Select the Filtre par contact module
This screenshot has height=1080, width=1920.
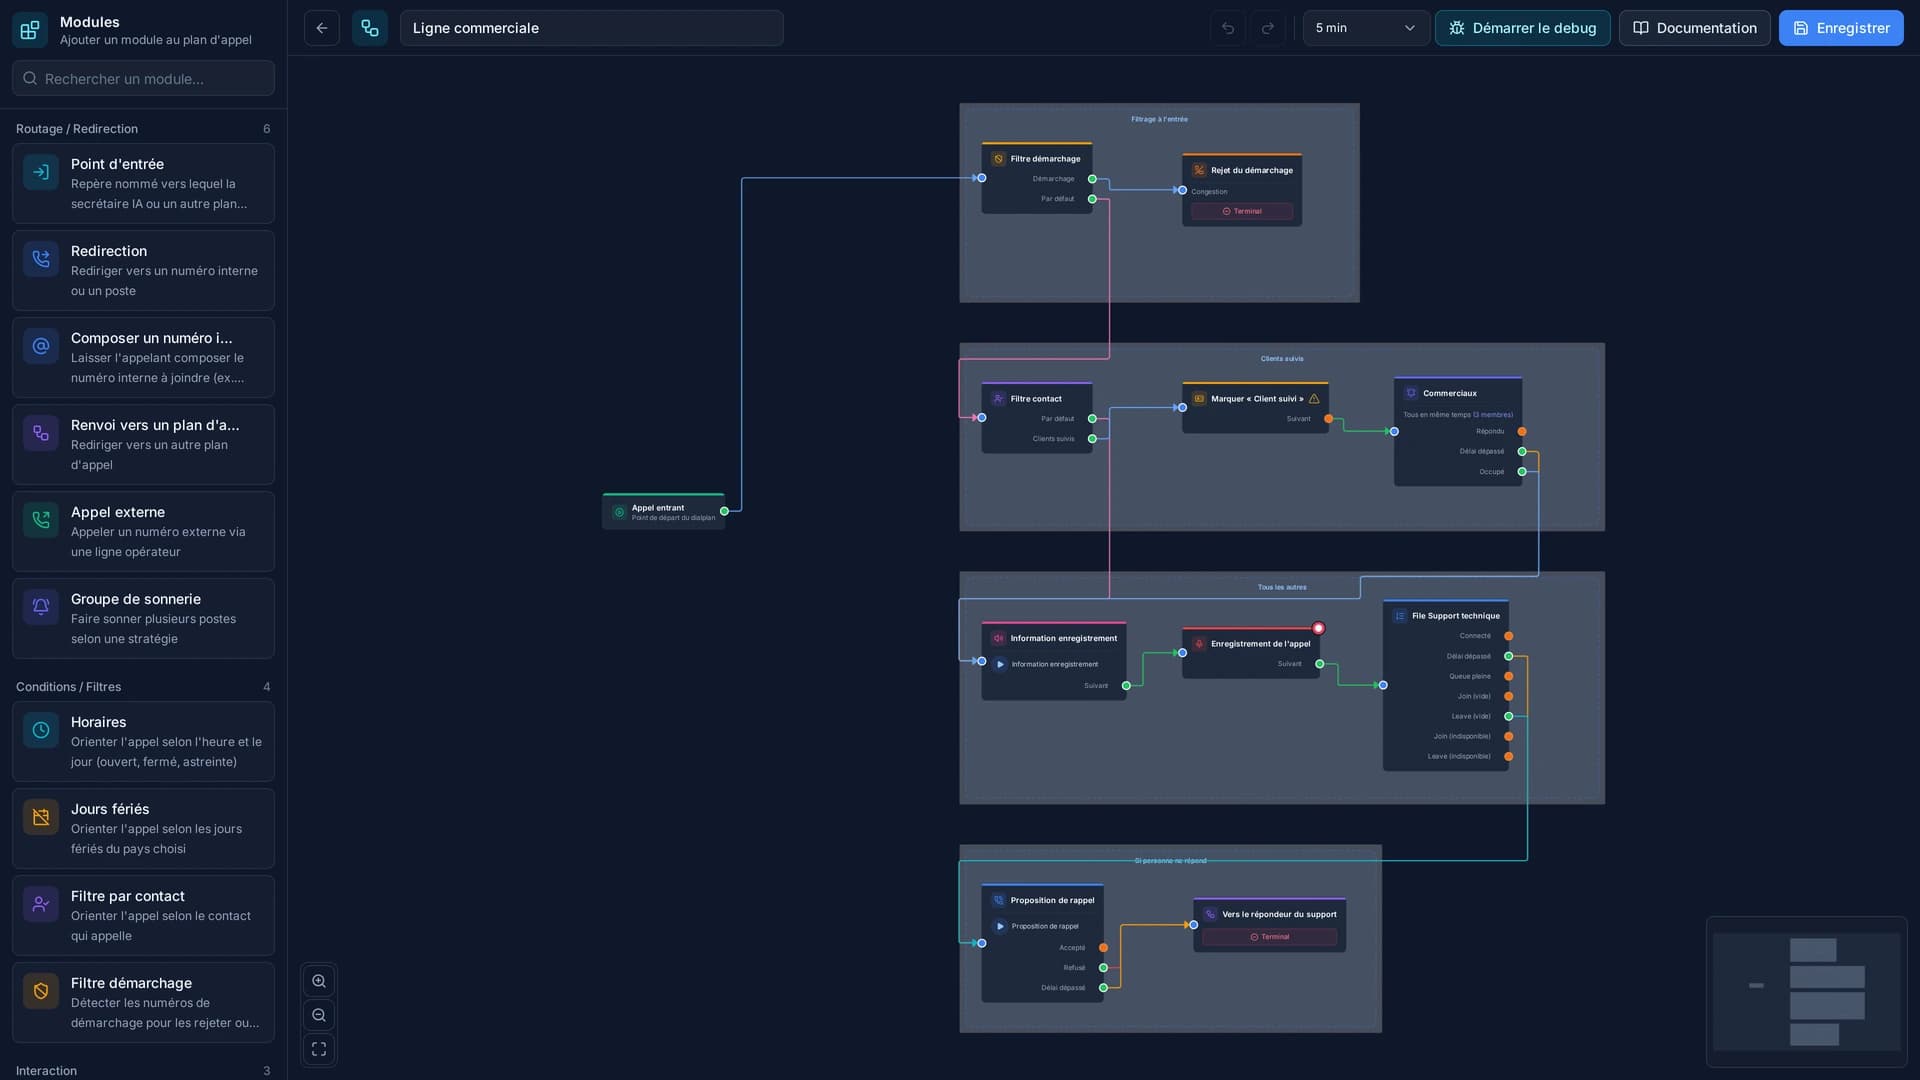[143, 916]
